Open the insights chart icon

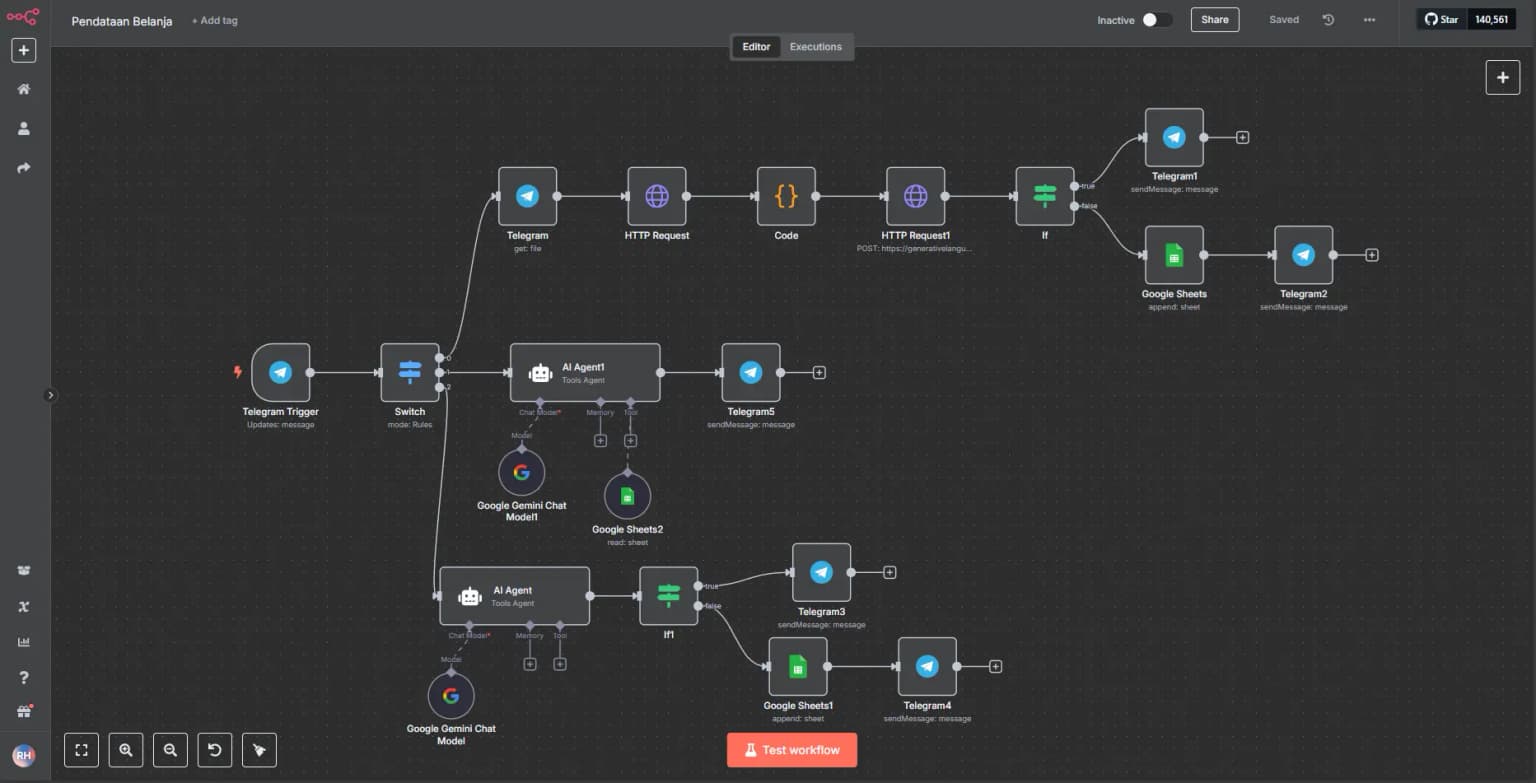click(x=24, y=642)
